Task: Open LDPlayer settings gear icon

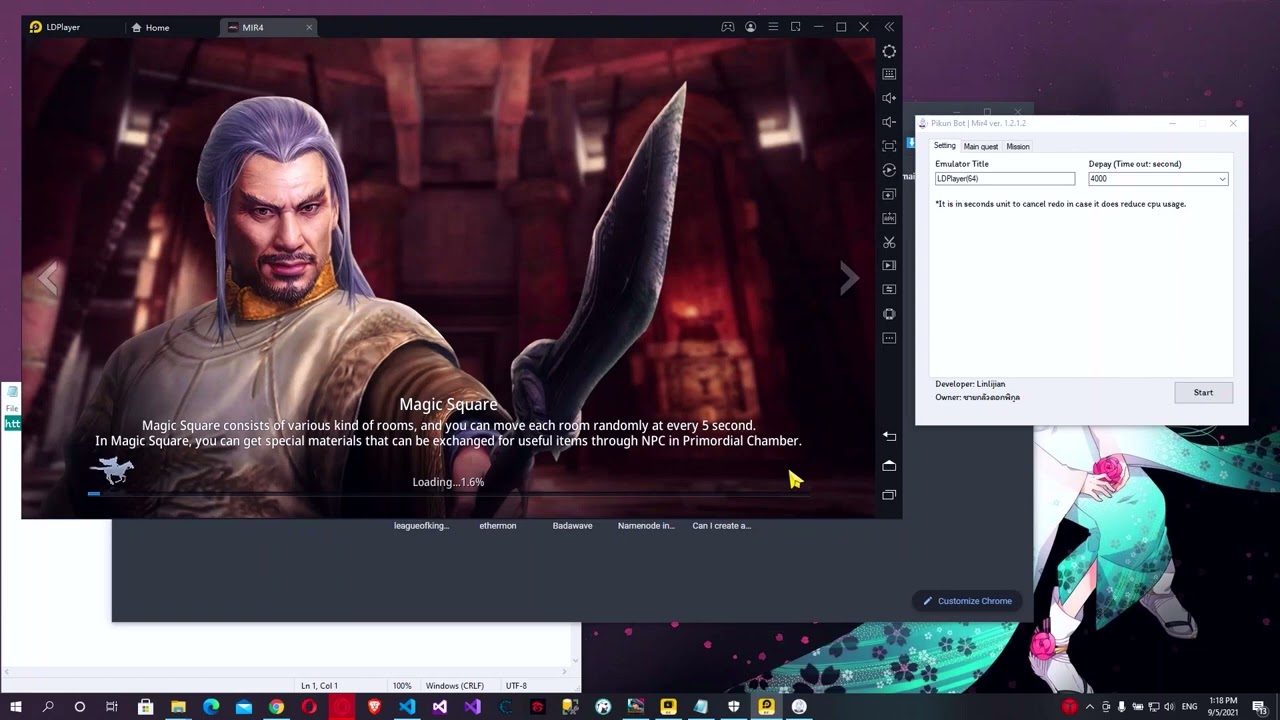Action: pyautogui.click(x=889, y=51)
